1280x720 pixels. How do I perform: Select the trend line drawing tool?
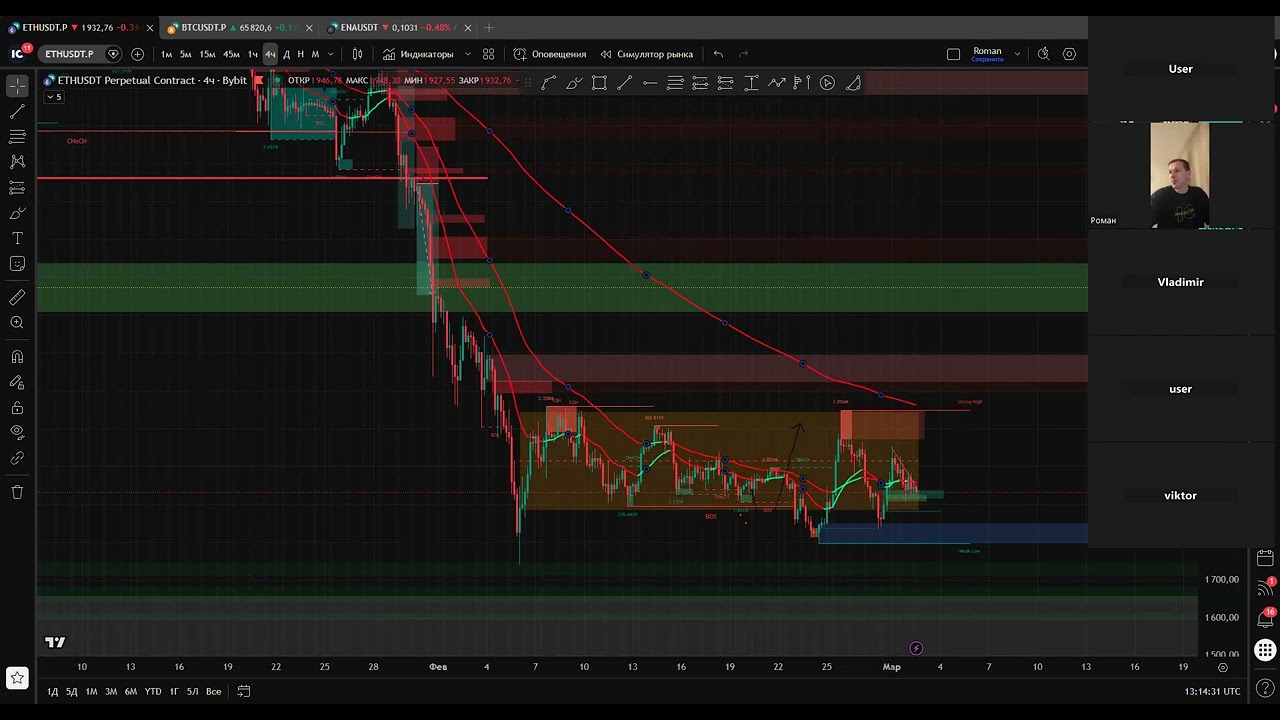[17, 111]
